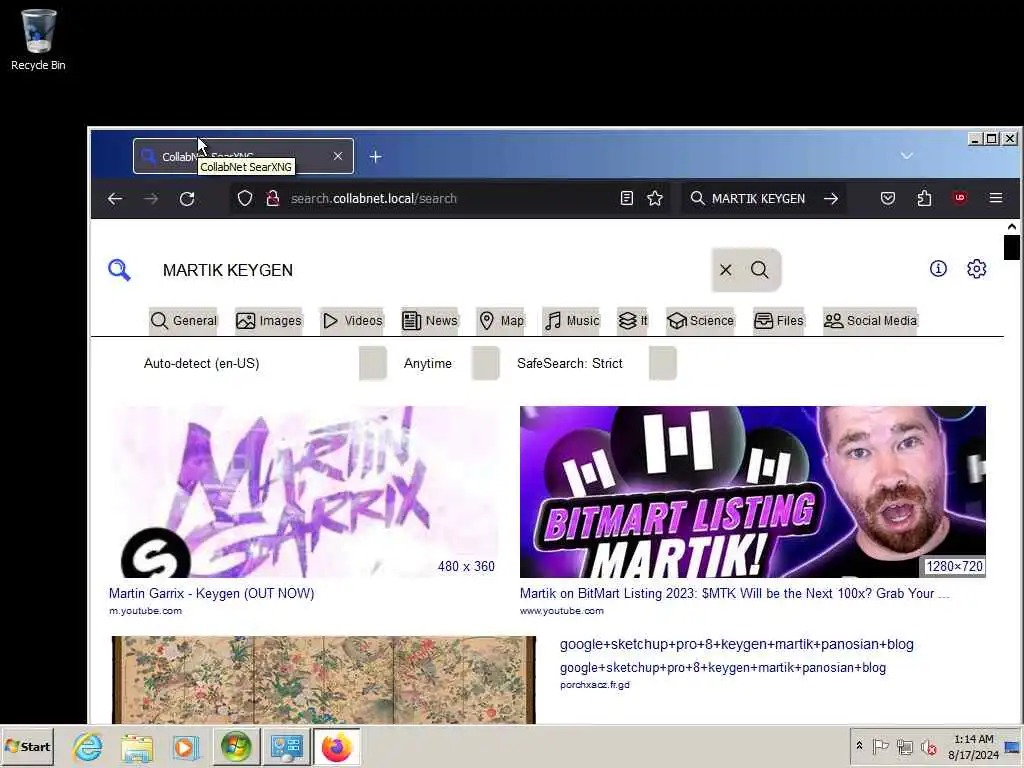The height and width of the screenshot is (768, 1024).
Task: Open the Action Center flag icon
Action: tap(880, 746)
